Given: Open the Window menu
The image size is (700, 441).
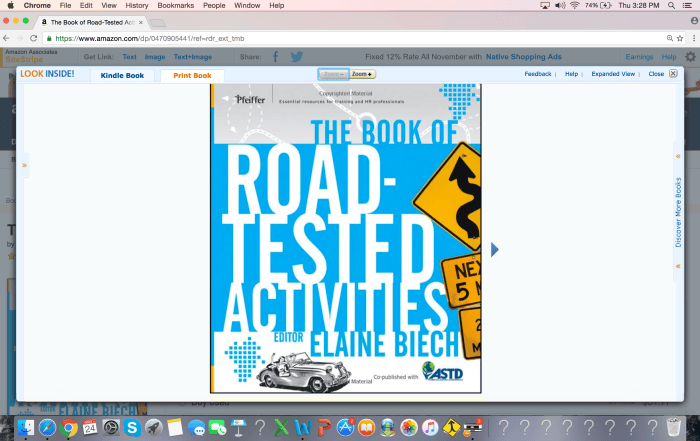Looking at the screenshot, I should click(247, 5).
